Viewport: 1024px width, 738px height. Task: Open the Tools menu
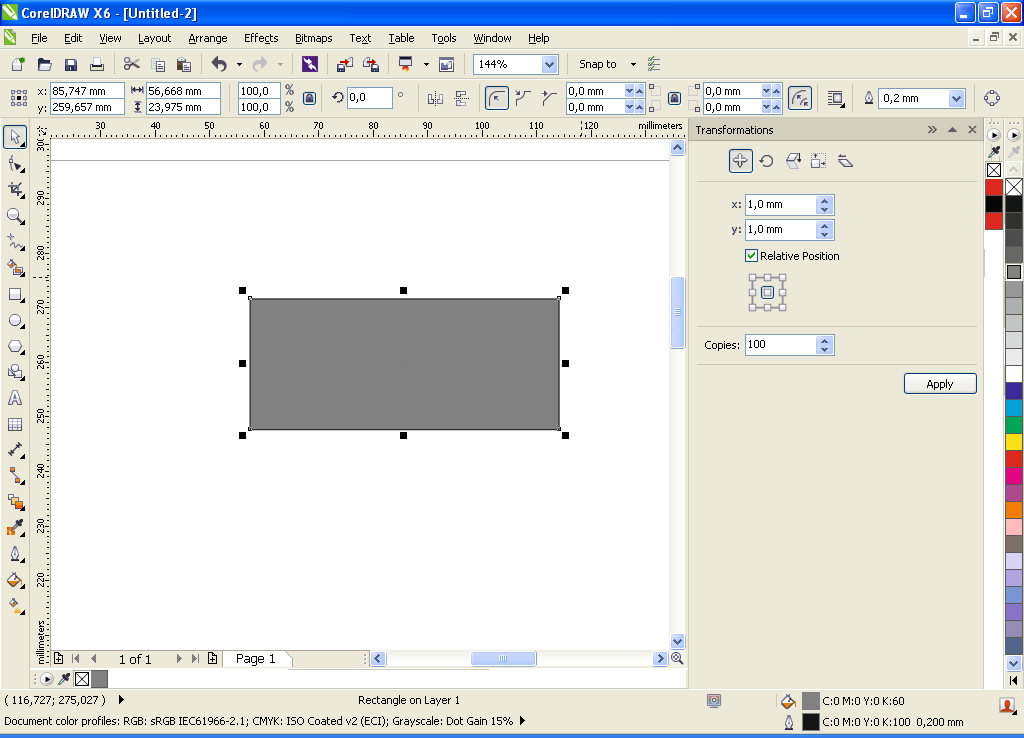pos(443,38)
